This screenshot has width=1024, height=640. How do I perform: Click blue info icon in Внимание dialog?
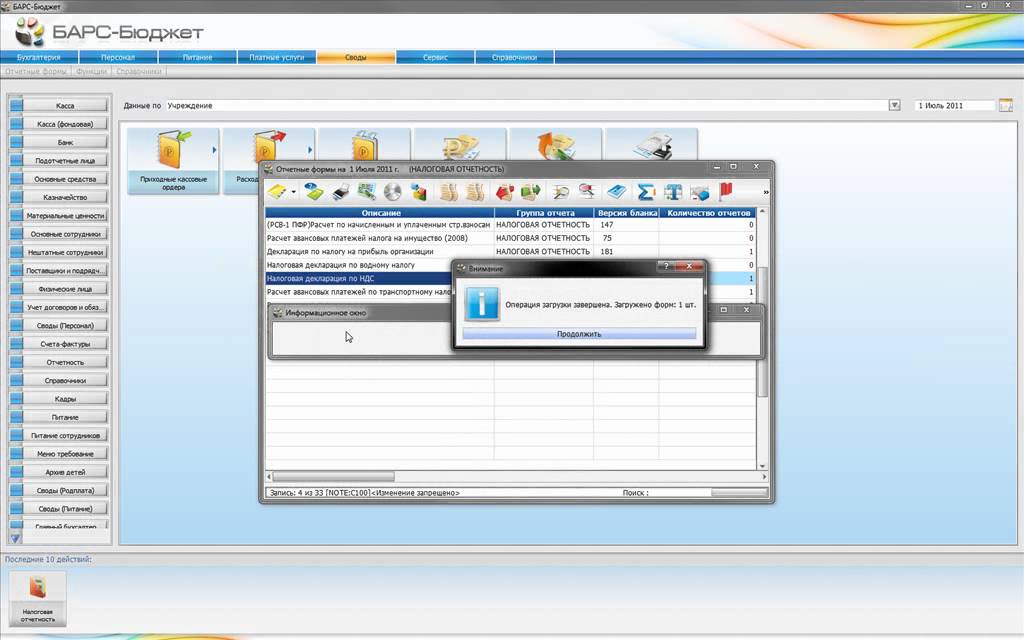pos(482,304)
